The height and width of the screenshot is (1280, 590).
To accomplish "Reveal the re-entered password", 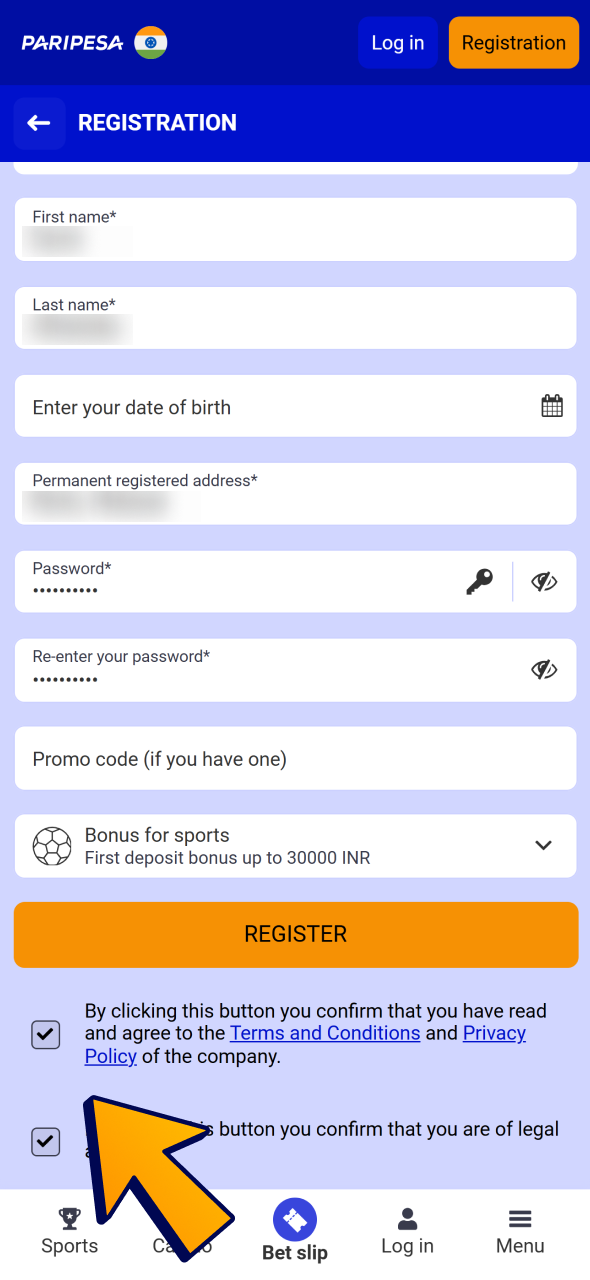I will pyautogui.click(x=544, y=668).
